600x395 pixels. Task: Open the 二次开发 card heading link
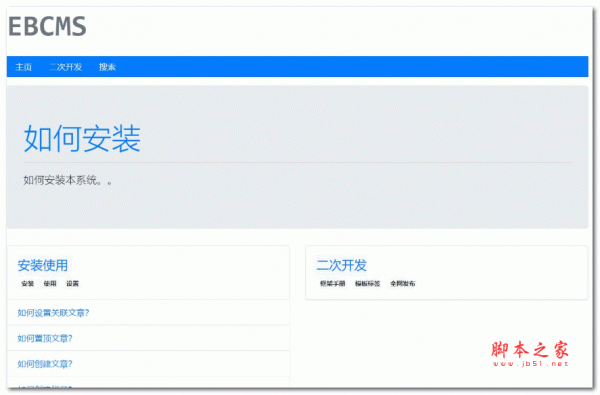pos(342,265)
